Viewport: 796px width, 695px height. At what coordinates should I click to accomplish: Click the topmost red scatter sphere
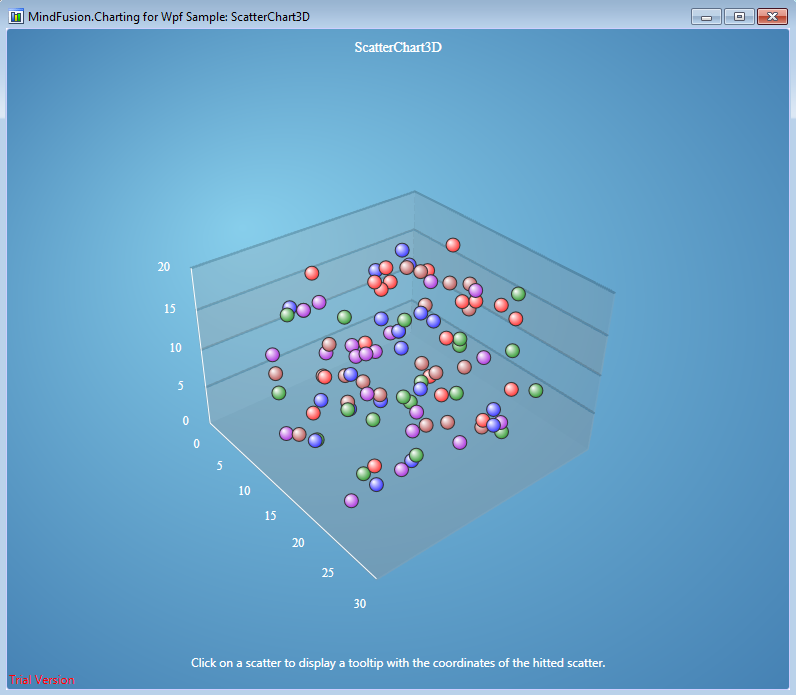452,245
